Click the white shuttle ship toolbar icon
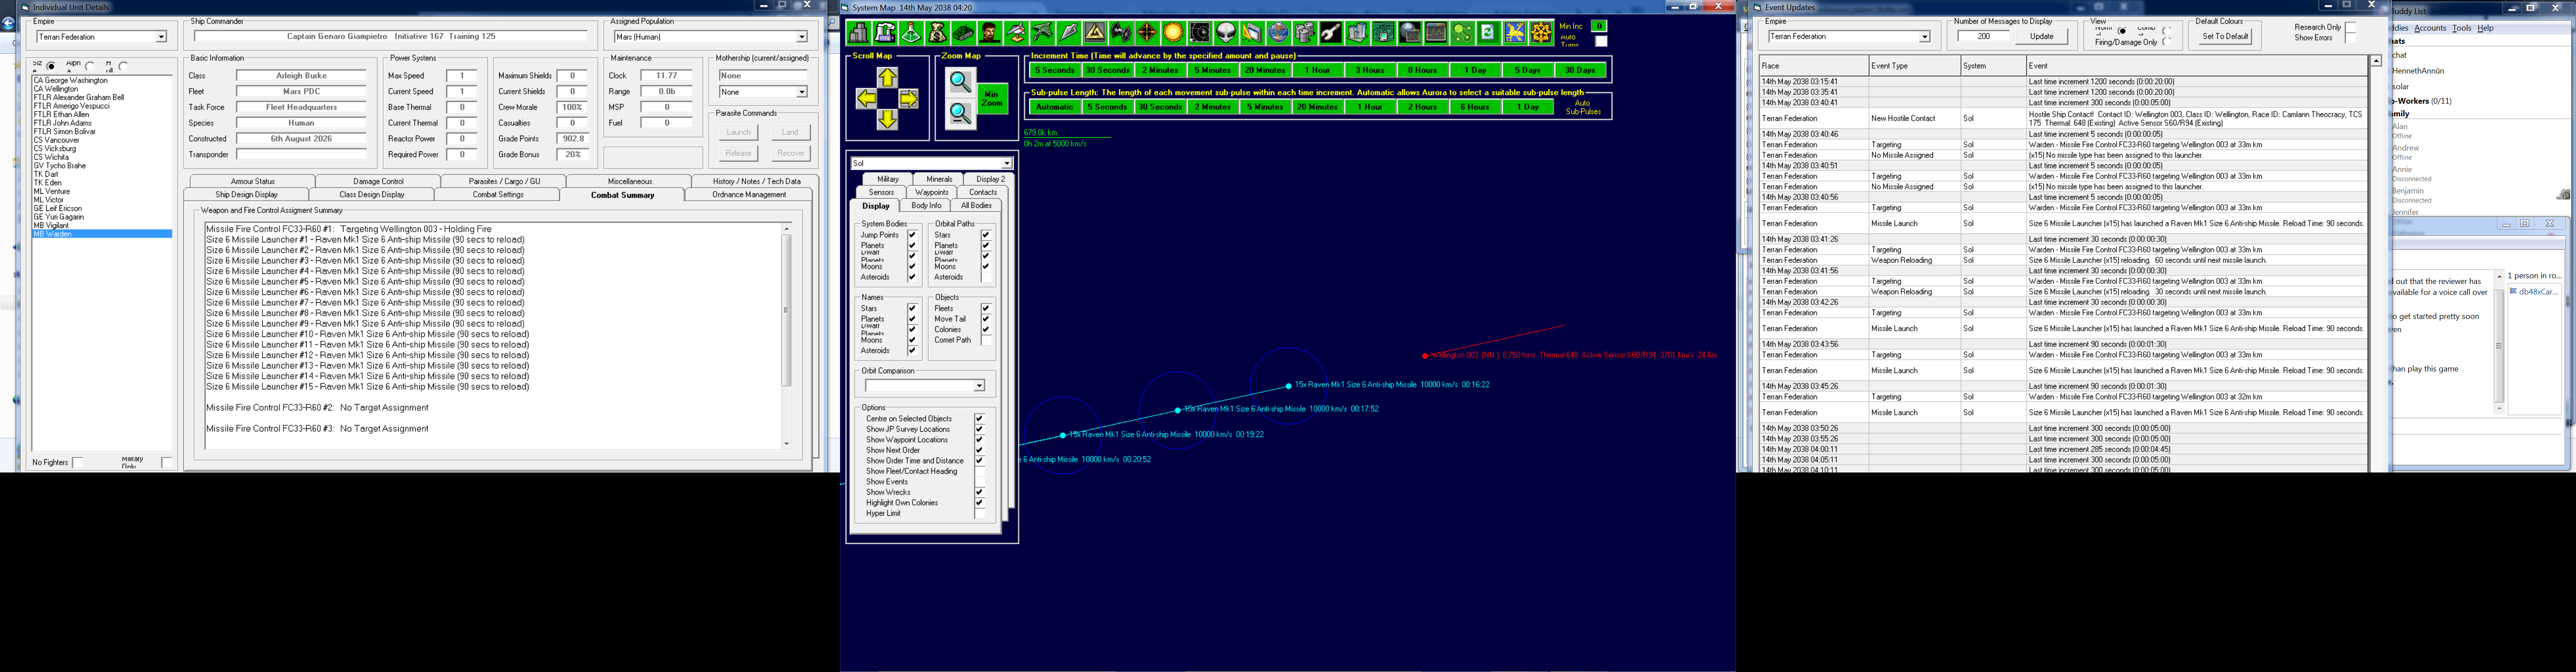Screen dimensions: 2576x672 click(1016, 33)
